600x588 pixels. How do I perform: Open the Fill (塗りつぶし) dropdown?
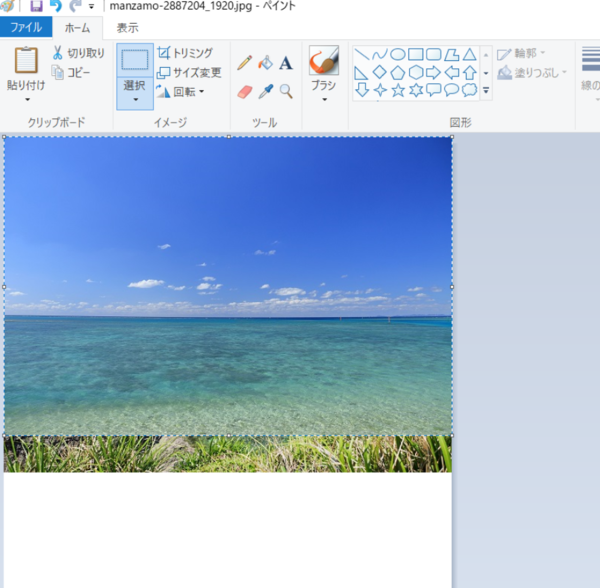[x=532, y=73]
